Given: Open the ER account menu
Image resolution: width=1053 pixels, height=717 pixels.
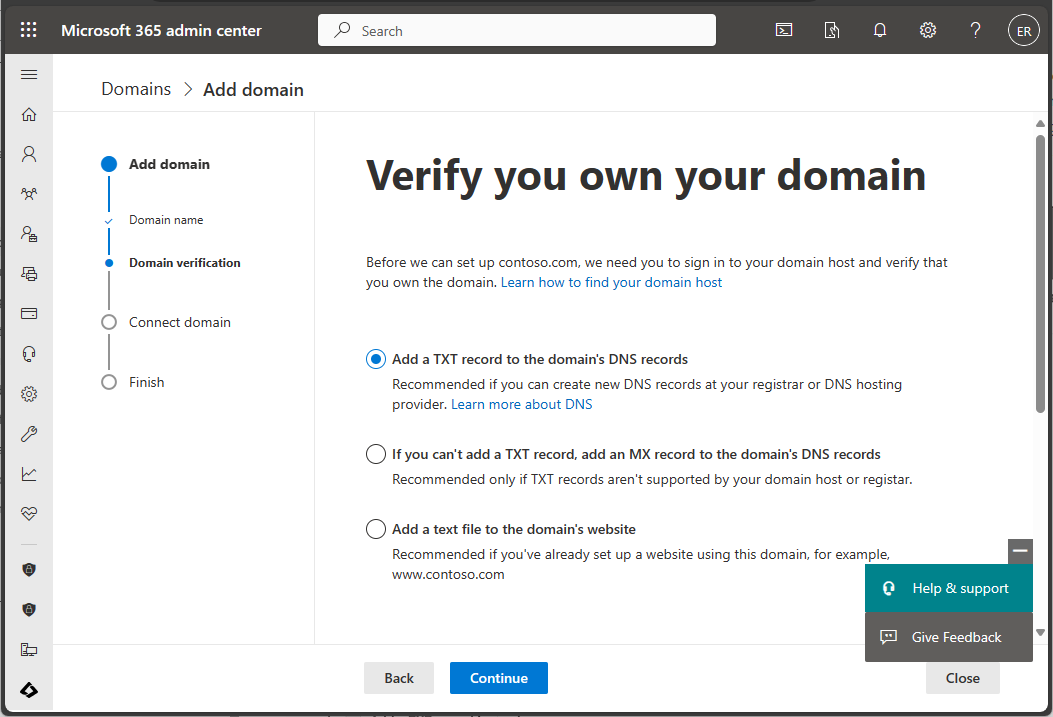Looking at the screenshot, I should 1023,30.
